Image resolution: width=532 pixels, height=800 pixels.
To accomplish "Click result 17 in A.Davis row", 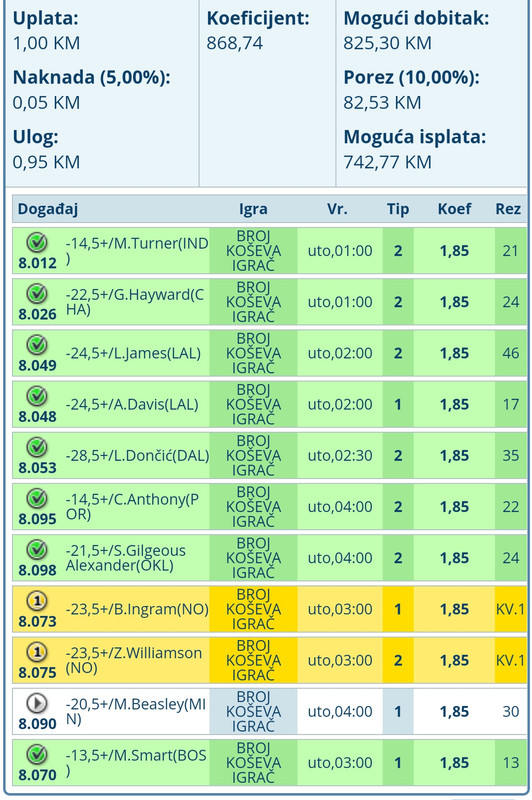I will (511, 405).
